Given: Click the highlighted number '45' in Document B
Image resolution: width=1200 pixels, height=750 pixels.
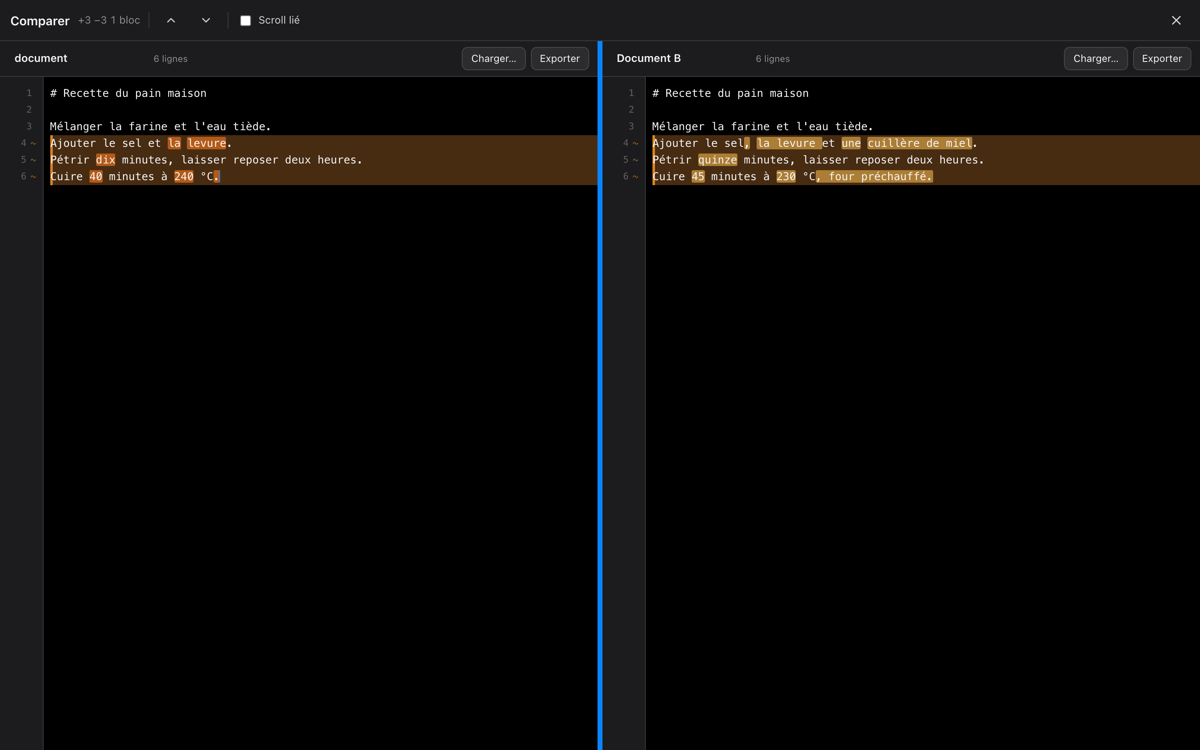Looking at the screenshot, I should [x=698, y=176].
